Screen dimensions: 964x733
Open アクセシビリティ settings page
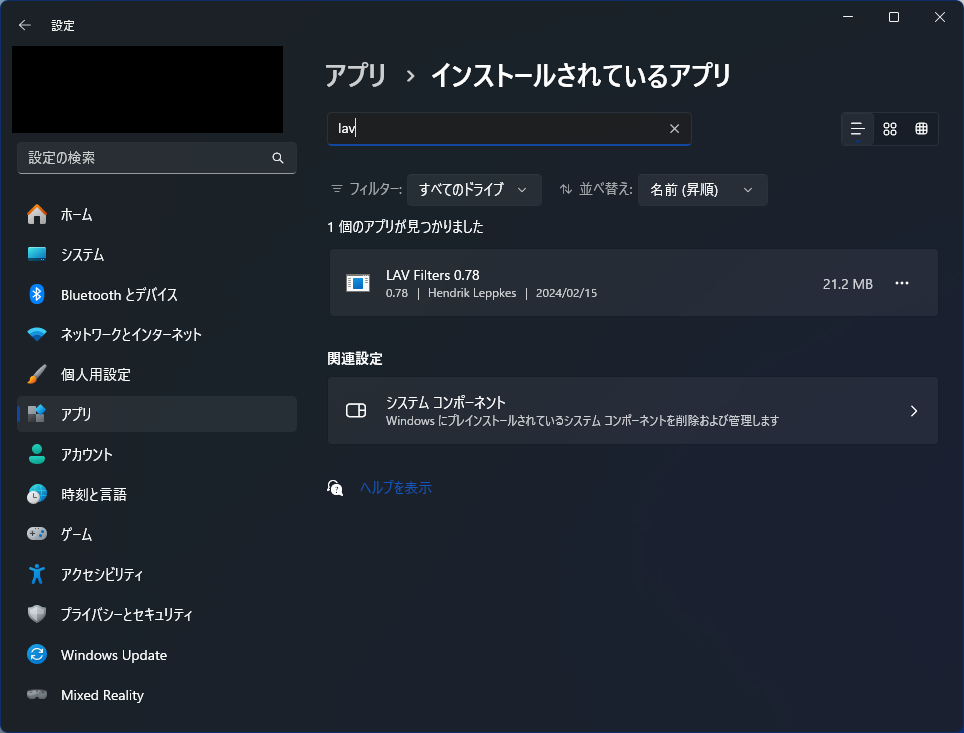(157, 574)
